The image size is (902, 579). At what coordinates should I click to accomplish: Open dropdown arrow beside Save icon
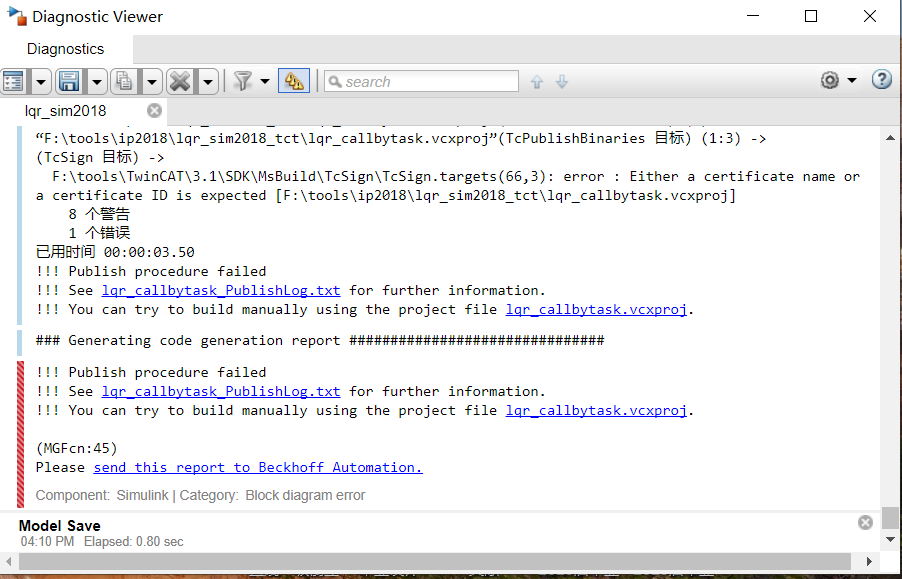97,81
